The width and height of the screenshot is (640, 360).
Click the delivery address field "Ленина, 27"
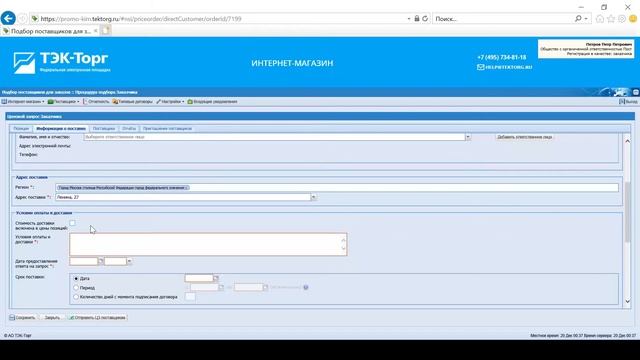[183, 197]
